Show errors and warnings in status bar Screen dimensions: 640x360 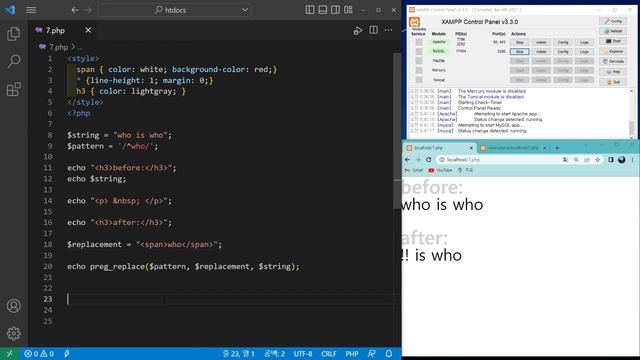[x=39, y=353]
